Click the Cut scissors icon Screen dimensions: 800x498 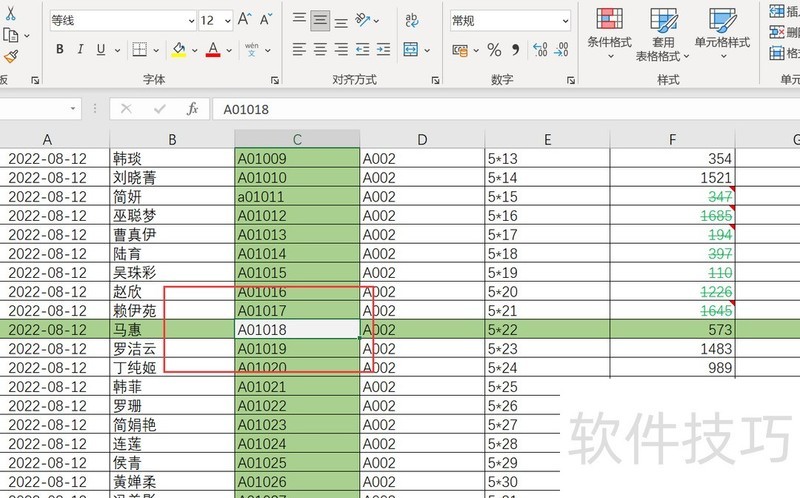click(10, 13)
